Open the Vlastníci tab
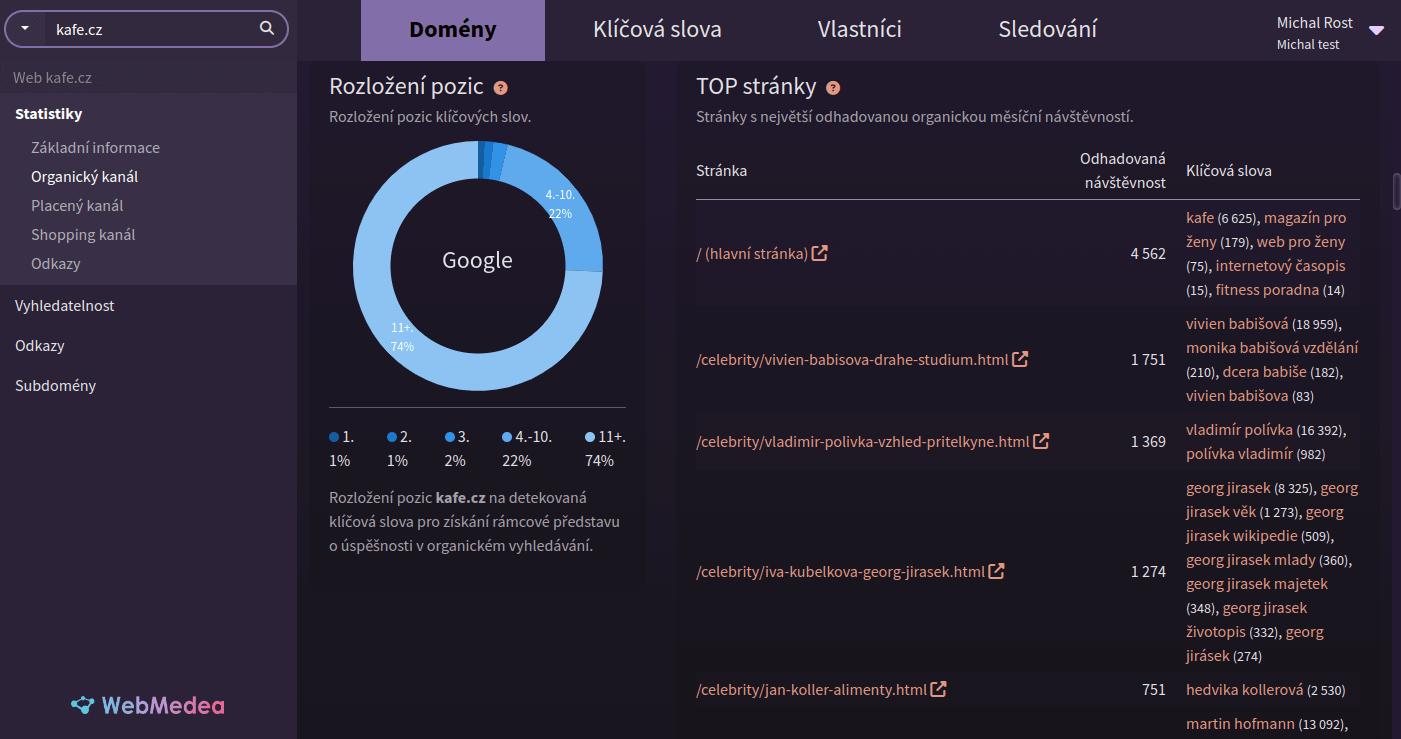Screen dimensions: 1401x739 (x=859, y=30)
